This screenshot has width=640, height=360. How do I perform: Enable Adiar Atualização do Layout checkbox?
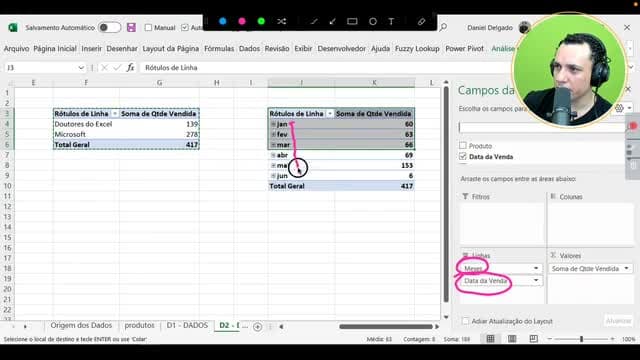[x=465, y=321]
